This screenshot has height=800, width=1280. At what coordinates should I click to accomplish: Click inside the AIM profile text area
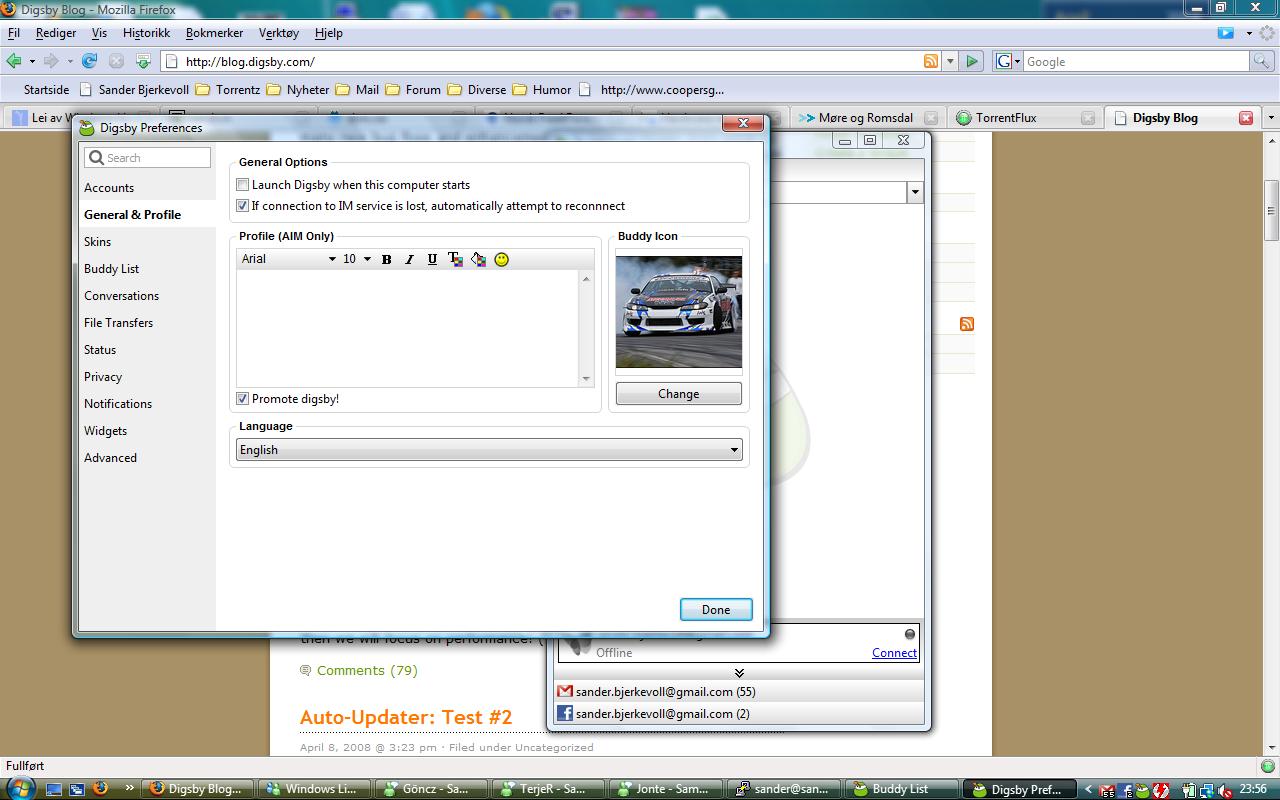click(x=409, y=329)
